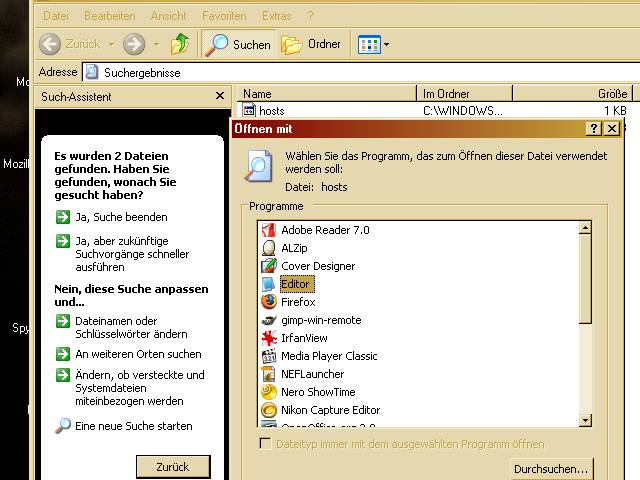The width and height of the screenshot is (640, 480).
Task: Expand the views dropdown arrow
Action: click(386, 44)
